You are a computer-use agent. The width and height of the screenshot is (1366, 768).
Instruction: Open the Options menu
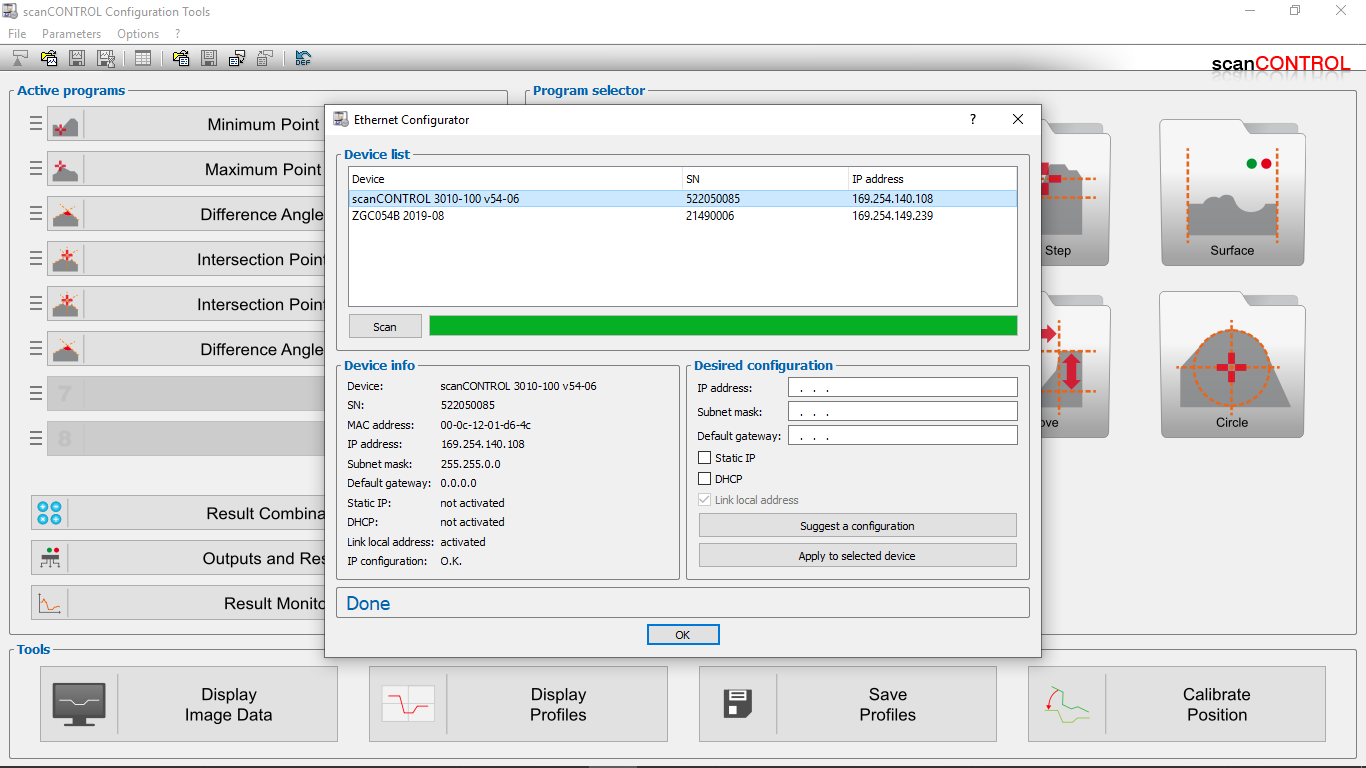(x=138, y=34)
